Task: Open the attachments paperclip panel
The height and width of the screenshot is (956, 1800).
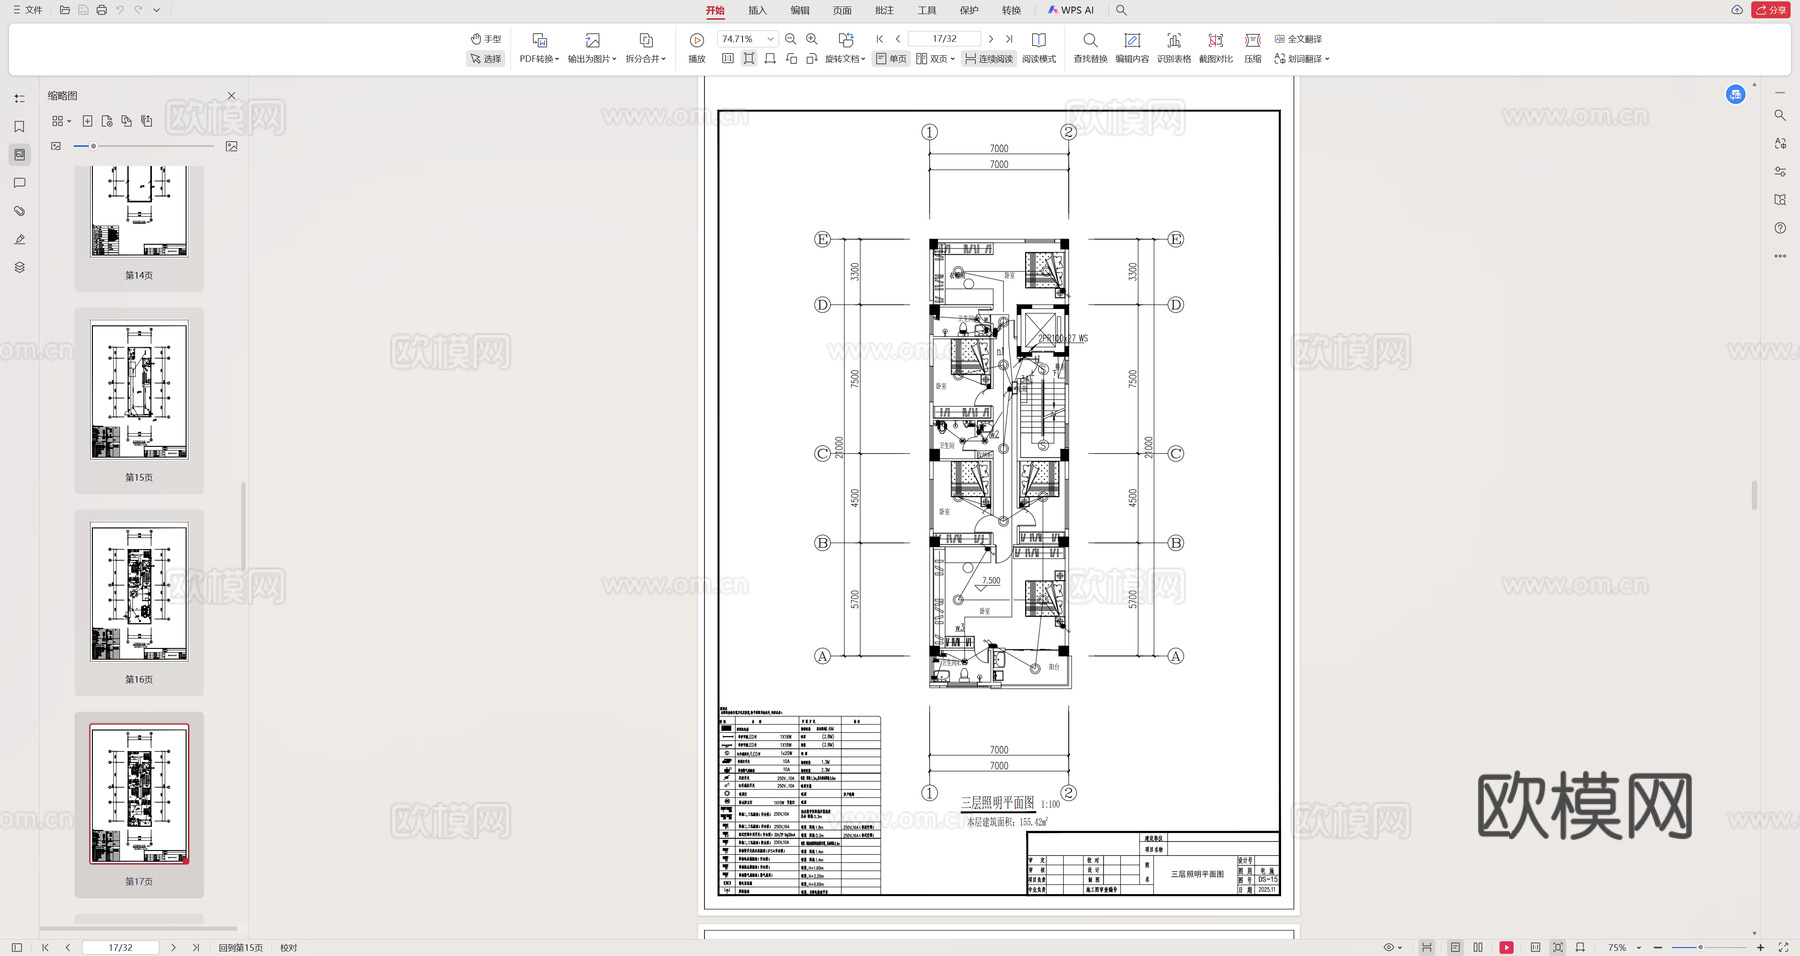Action: coord(19,211)
